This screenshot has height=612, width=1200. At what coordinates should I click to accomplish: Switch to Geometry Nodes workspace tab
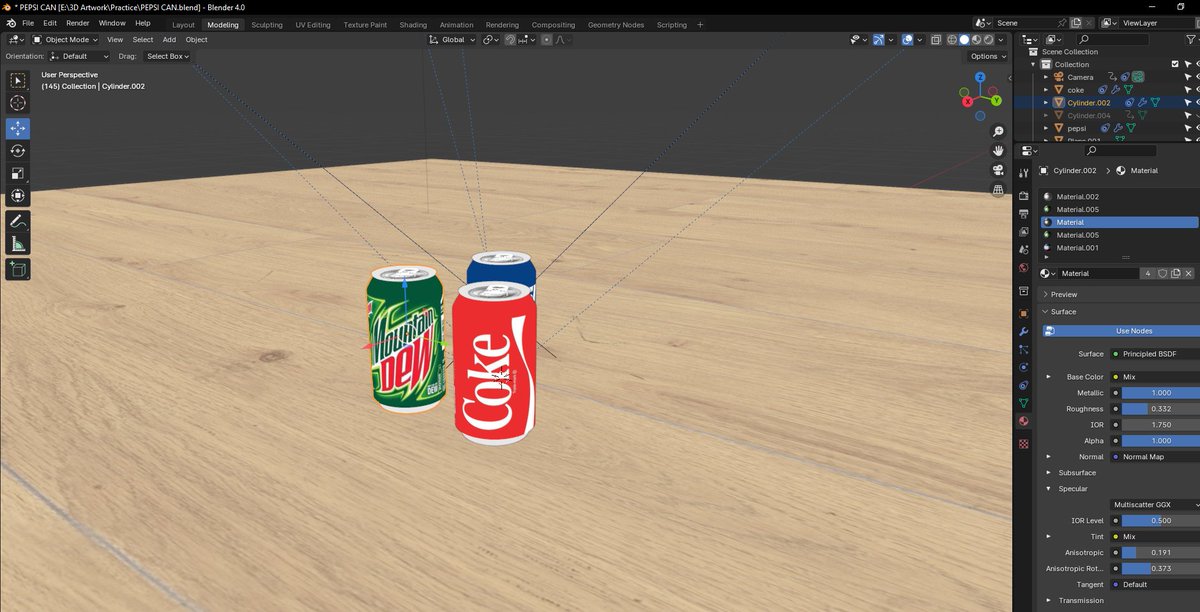click(x=616, y=25)
